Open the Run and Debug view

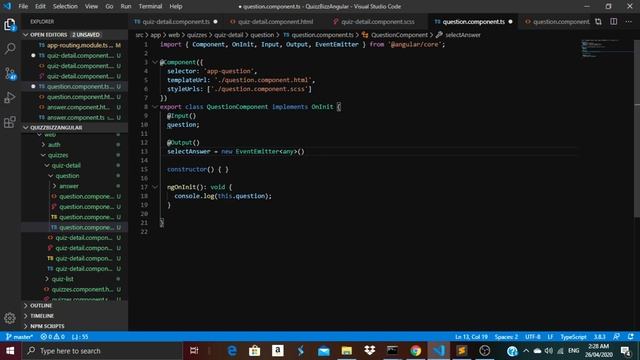10,98
